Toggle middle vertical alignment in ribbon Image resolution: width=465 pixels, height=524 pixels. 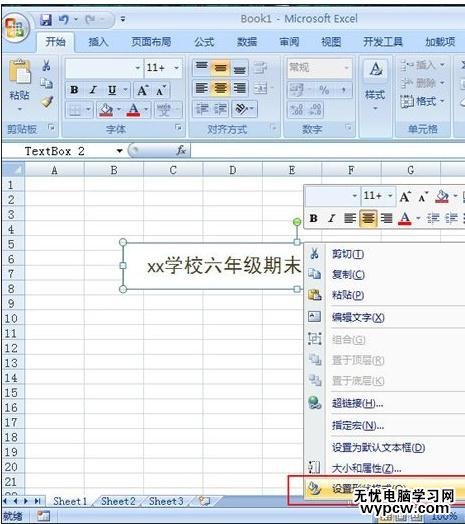220,68
